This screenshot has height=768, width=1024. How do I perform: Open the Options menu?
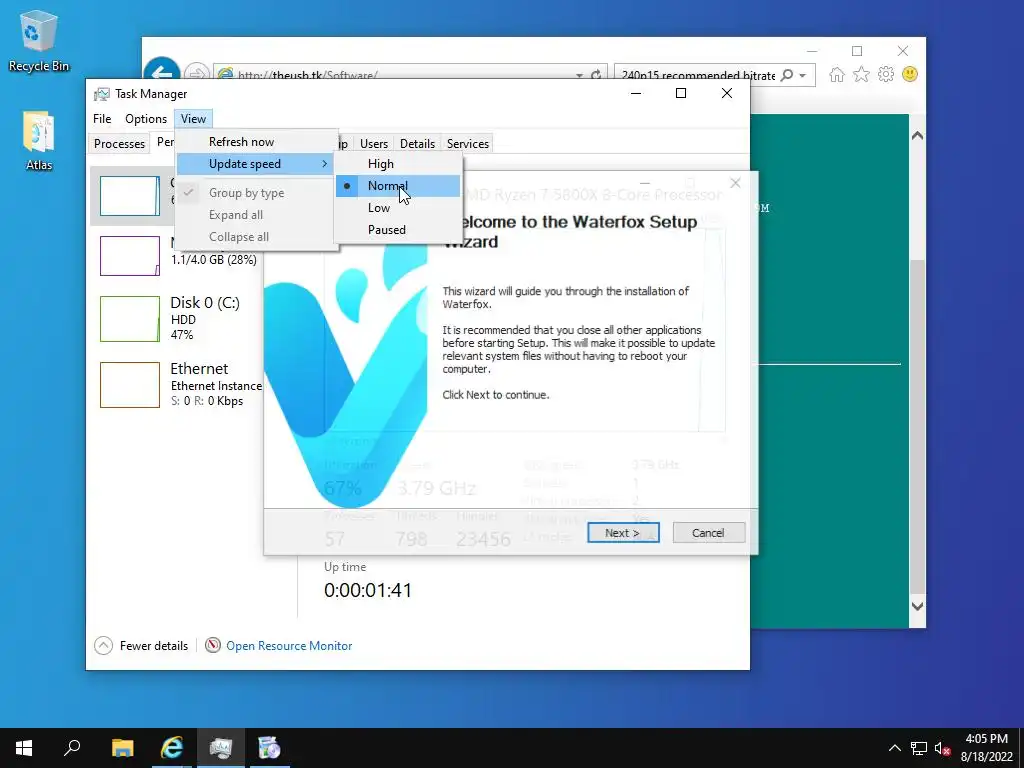[x=146, y=119]
